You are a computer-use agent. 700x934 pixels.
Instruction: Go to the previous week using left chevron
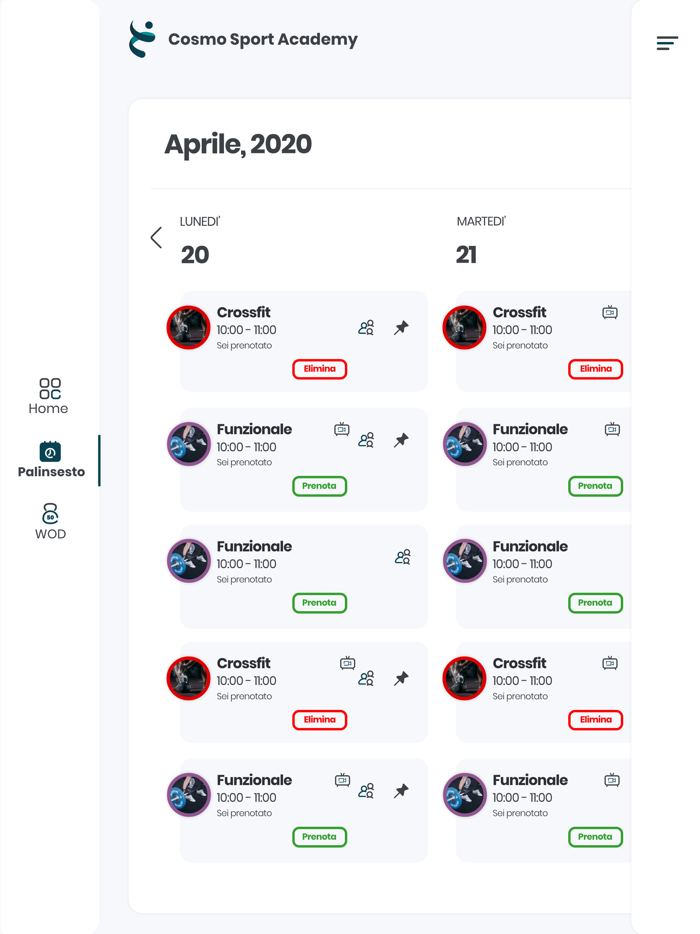click(x=156, y=237)
